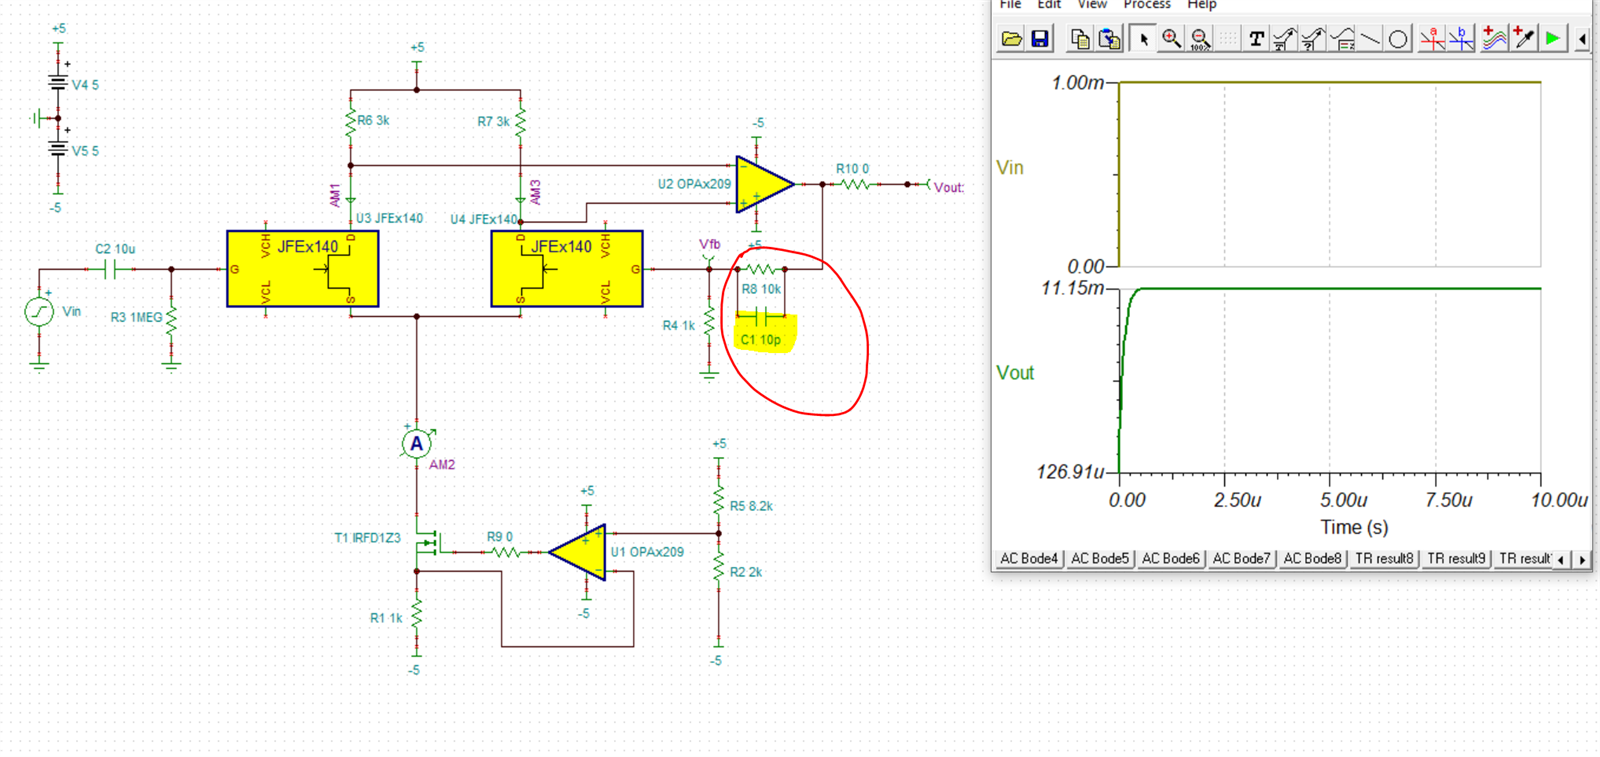This screenshot has height=757, width=1600.
Task: Enable measurement cursor b
Action: [1462, 39]
